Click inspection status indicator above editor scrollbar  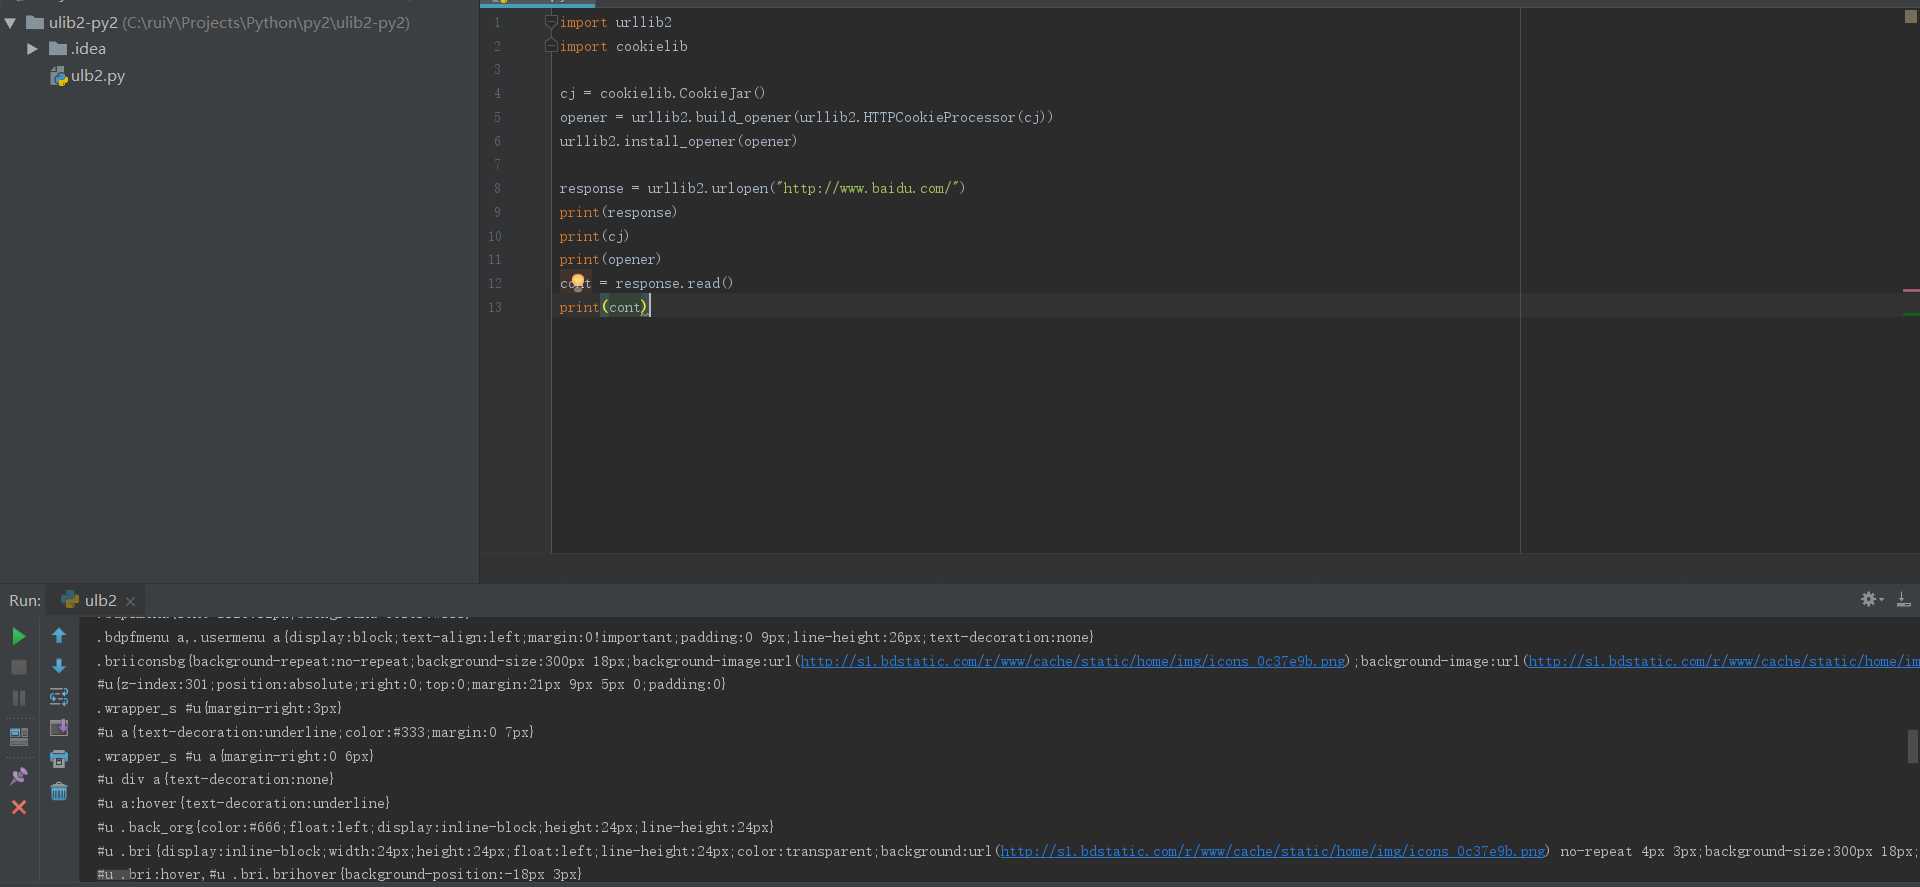click(x=1910, y=16)
